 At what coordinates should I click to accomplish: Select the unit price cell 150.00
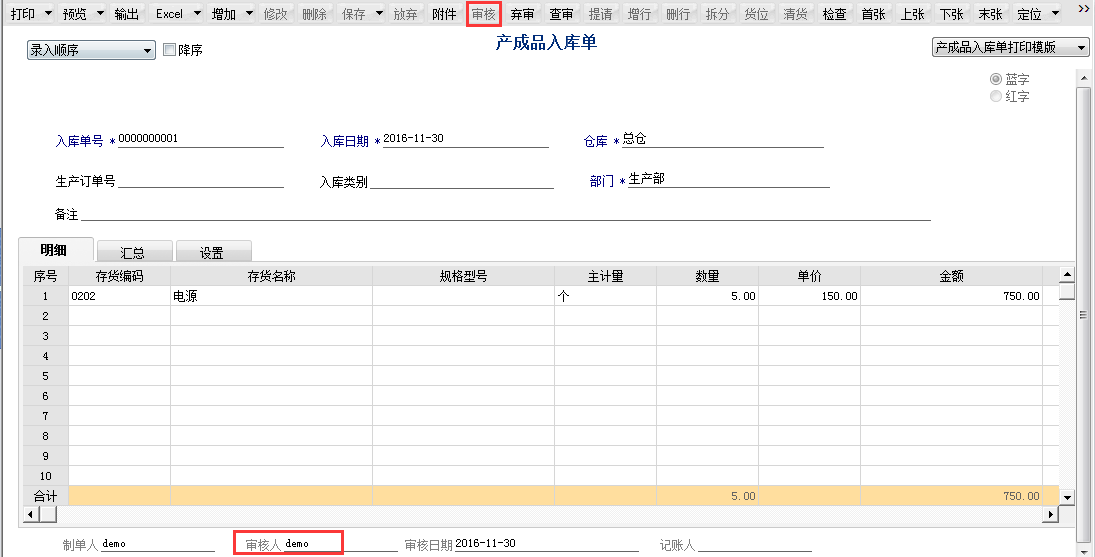[809, 296]
